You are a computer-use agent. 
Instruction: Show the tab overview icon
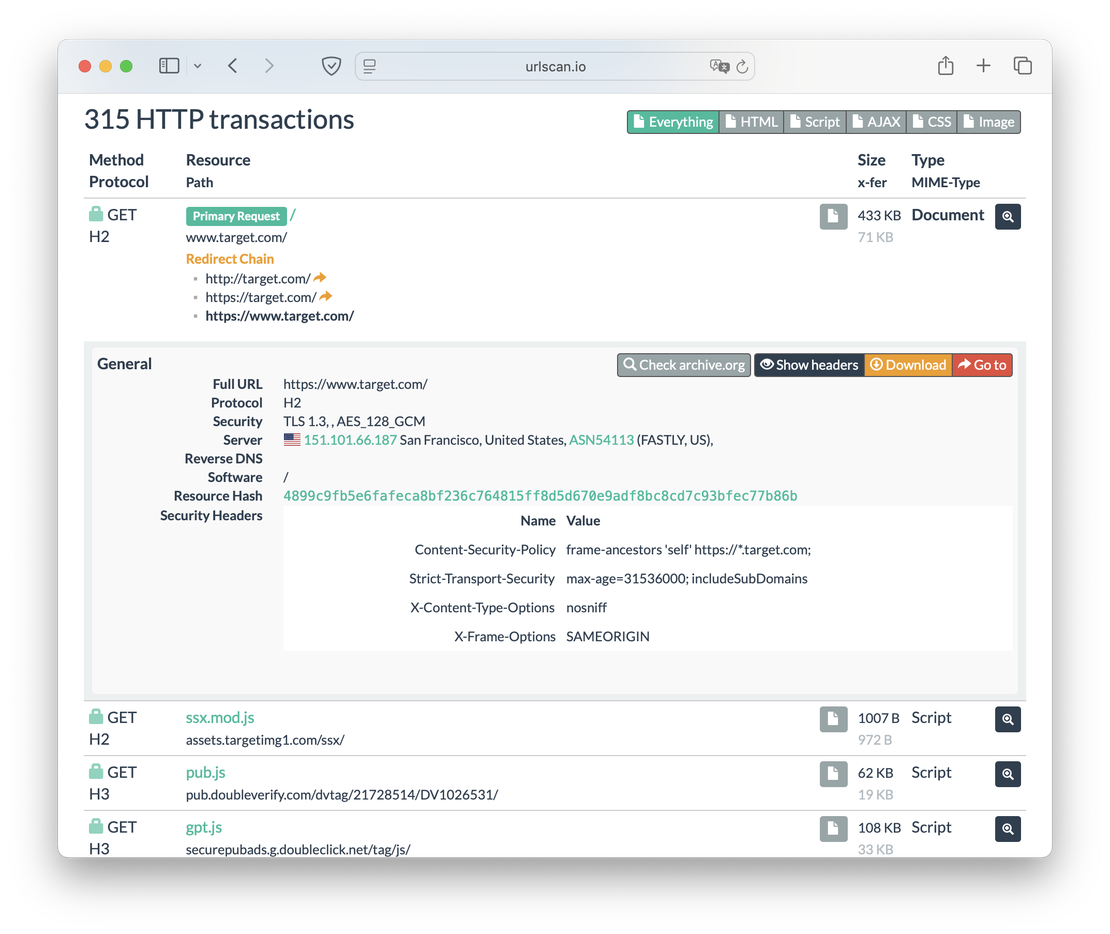tap(1022, 66)
